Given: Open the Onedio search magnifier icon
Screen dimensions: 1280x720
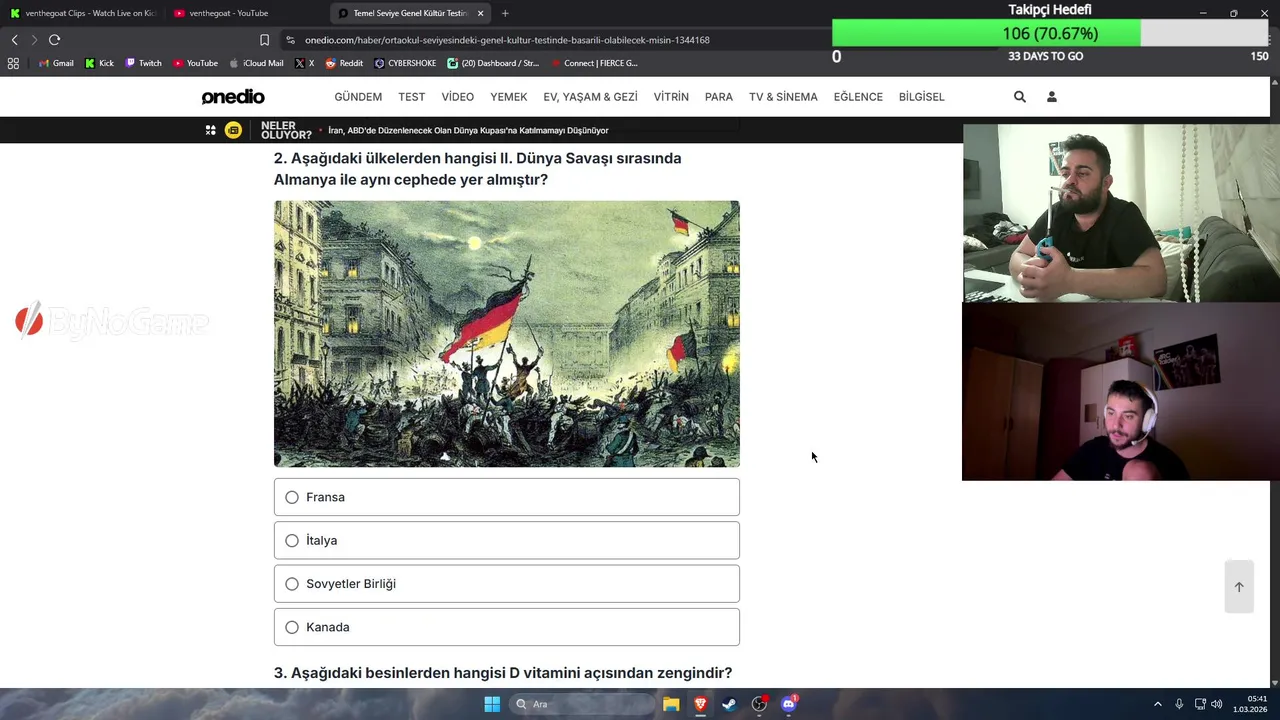Looking at the screenshot, I should (x=1020, y=97).
